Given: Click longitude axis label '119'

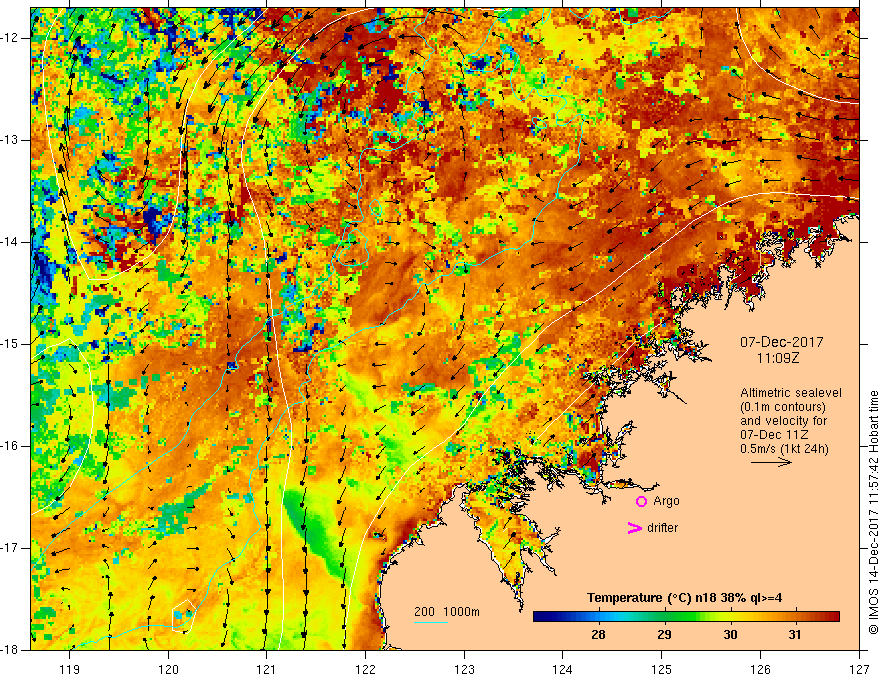Looking at the screenshot, I should point(70,669).
